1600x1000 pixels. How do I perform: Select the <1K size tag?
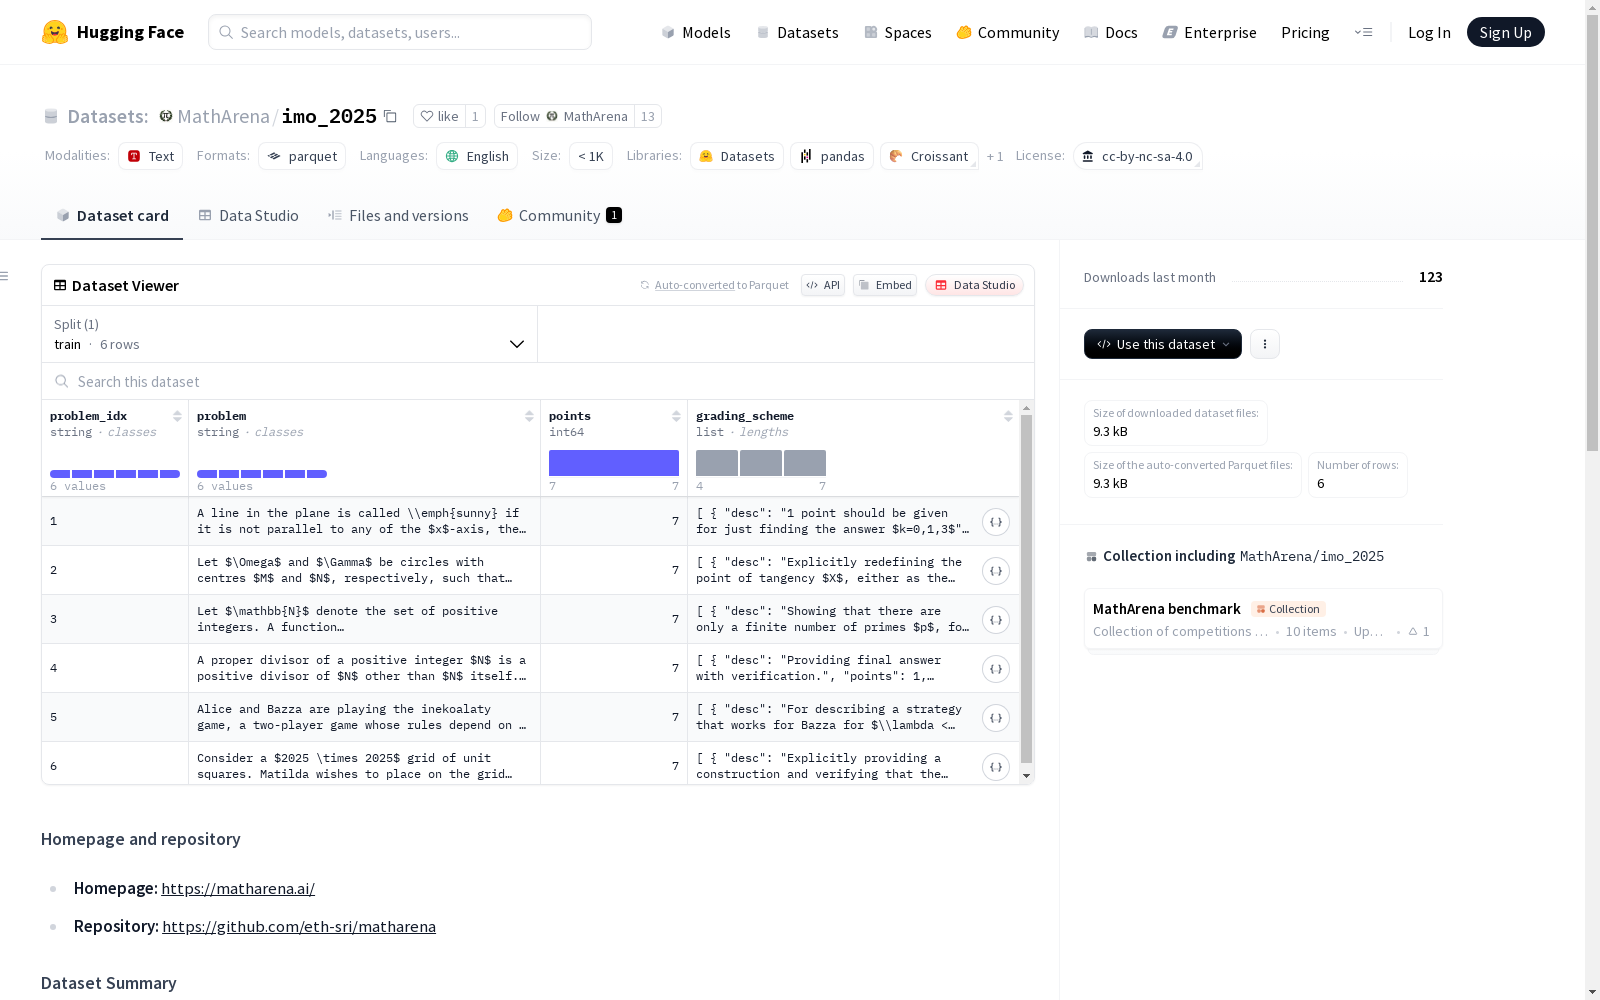pyautogui.click(x=591, y=156)
